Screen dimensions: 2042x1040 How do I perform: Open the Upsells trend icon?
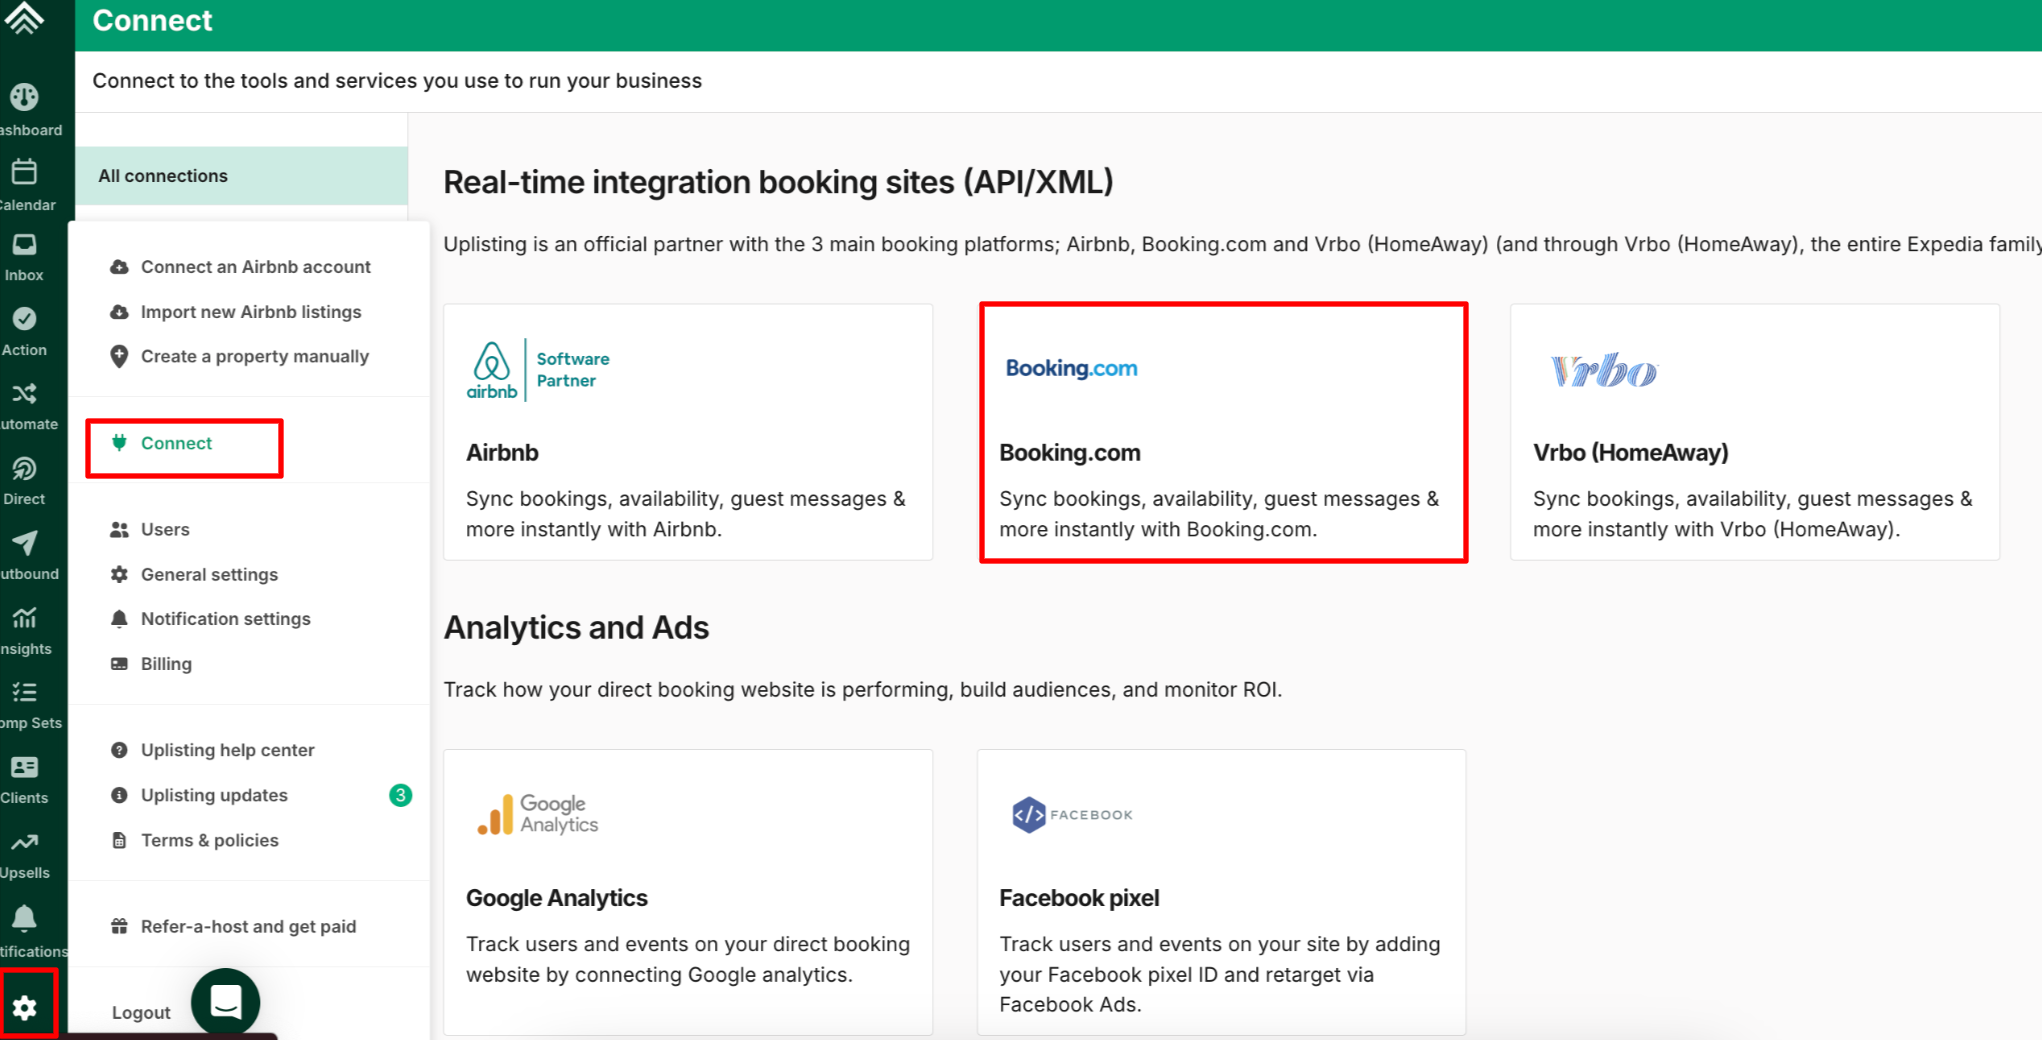pyautogui.click(x=25, y=842)
